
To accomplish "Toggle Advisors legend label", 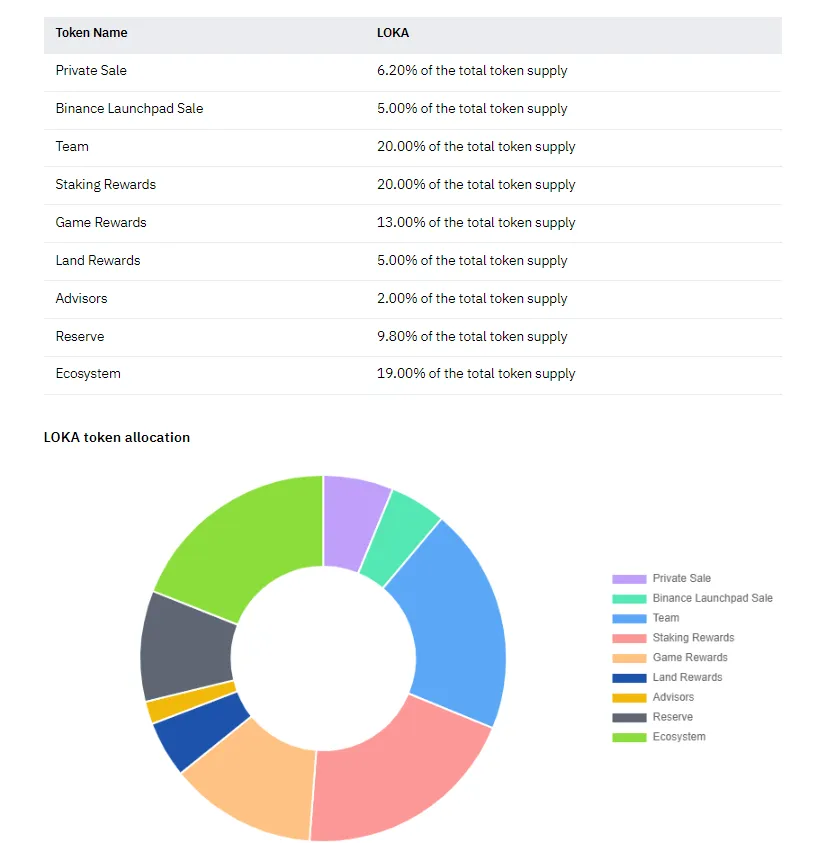I will tap(673, 697).
